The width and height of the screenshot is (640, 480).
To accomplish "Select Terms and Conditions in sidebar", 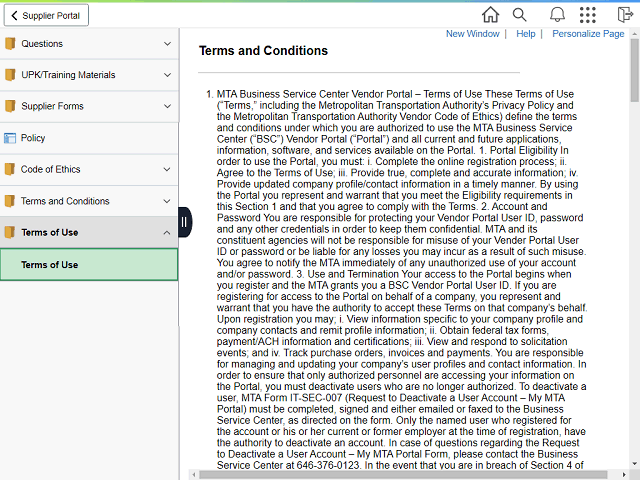I will click(x=89, y=201).
